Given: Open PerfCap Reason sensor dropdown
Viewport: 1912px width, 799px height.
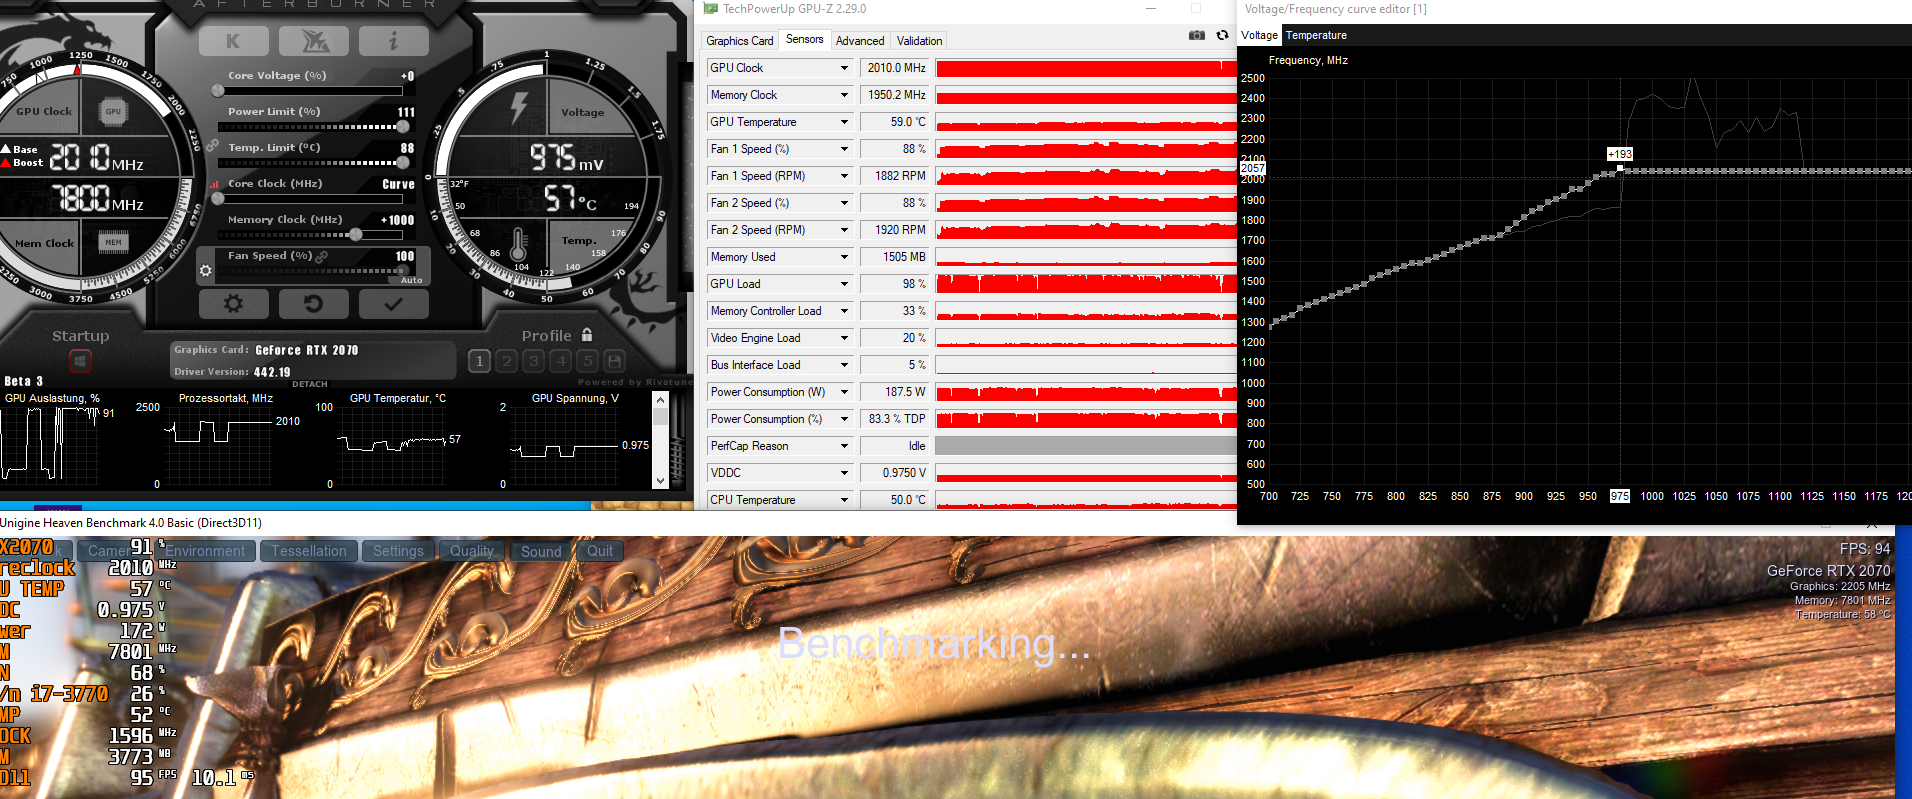Looking at the screenshot, I should click(844, 446).
